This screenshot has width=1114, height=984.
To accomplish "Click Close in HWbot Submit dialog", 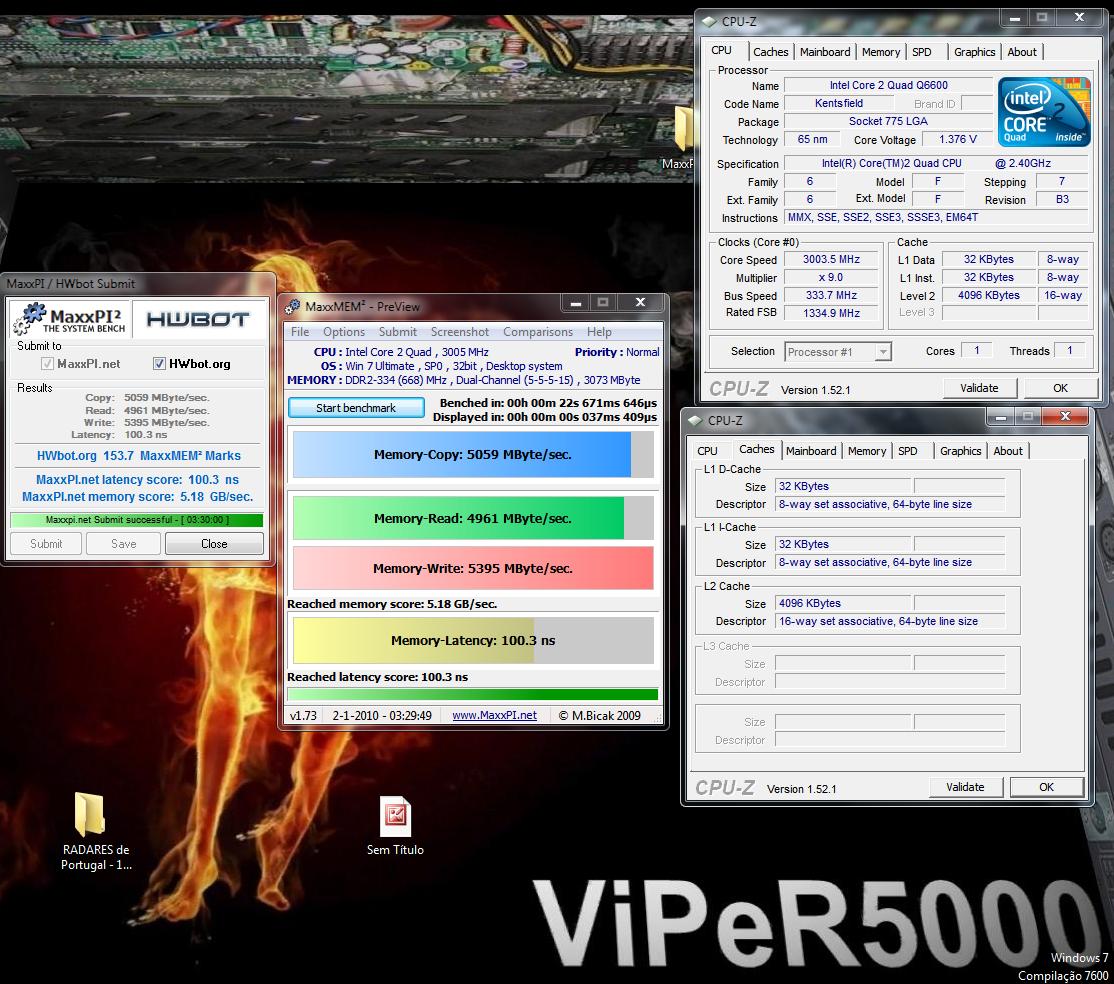I will (x=214, y=544).
